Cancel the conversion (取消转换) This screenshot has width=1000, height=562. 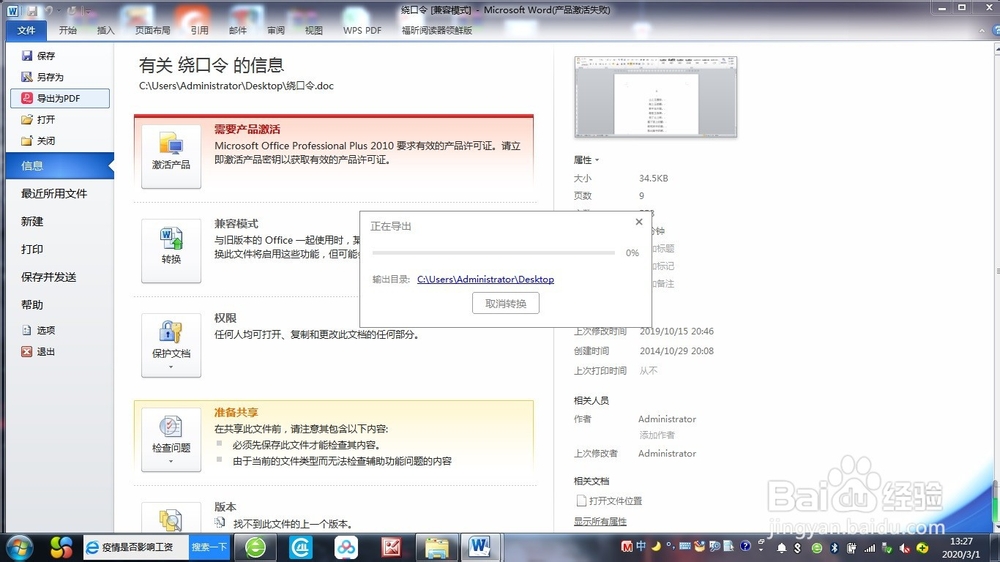(506, 303)
